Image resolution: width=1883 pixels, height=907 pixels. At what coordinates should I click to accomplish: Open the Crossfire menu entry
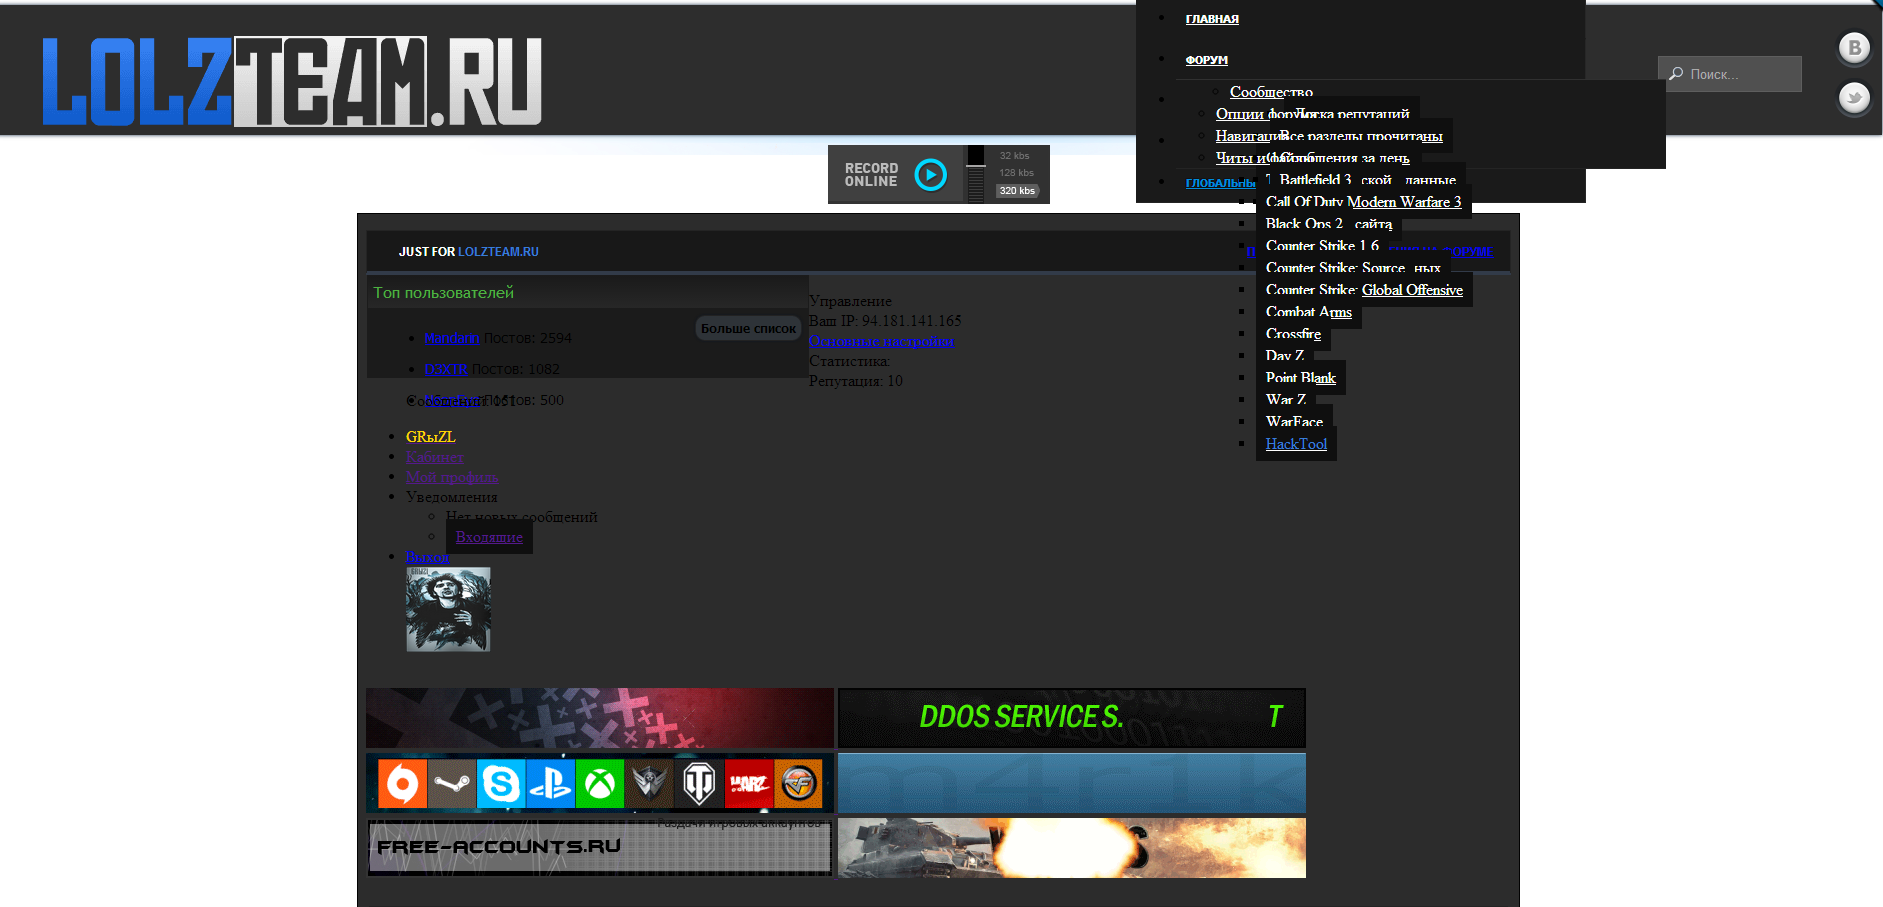(1293, 334)
